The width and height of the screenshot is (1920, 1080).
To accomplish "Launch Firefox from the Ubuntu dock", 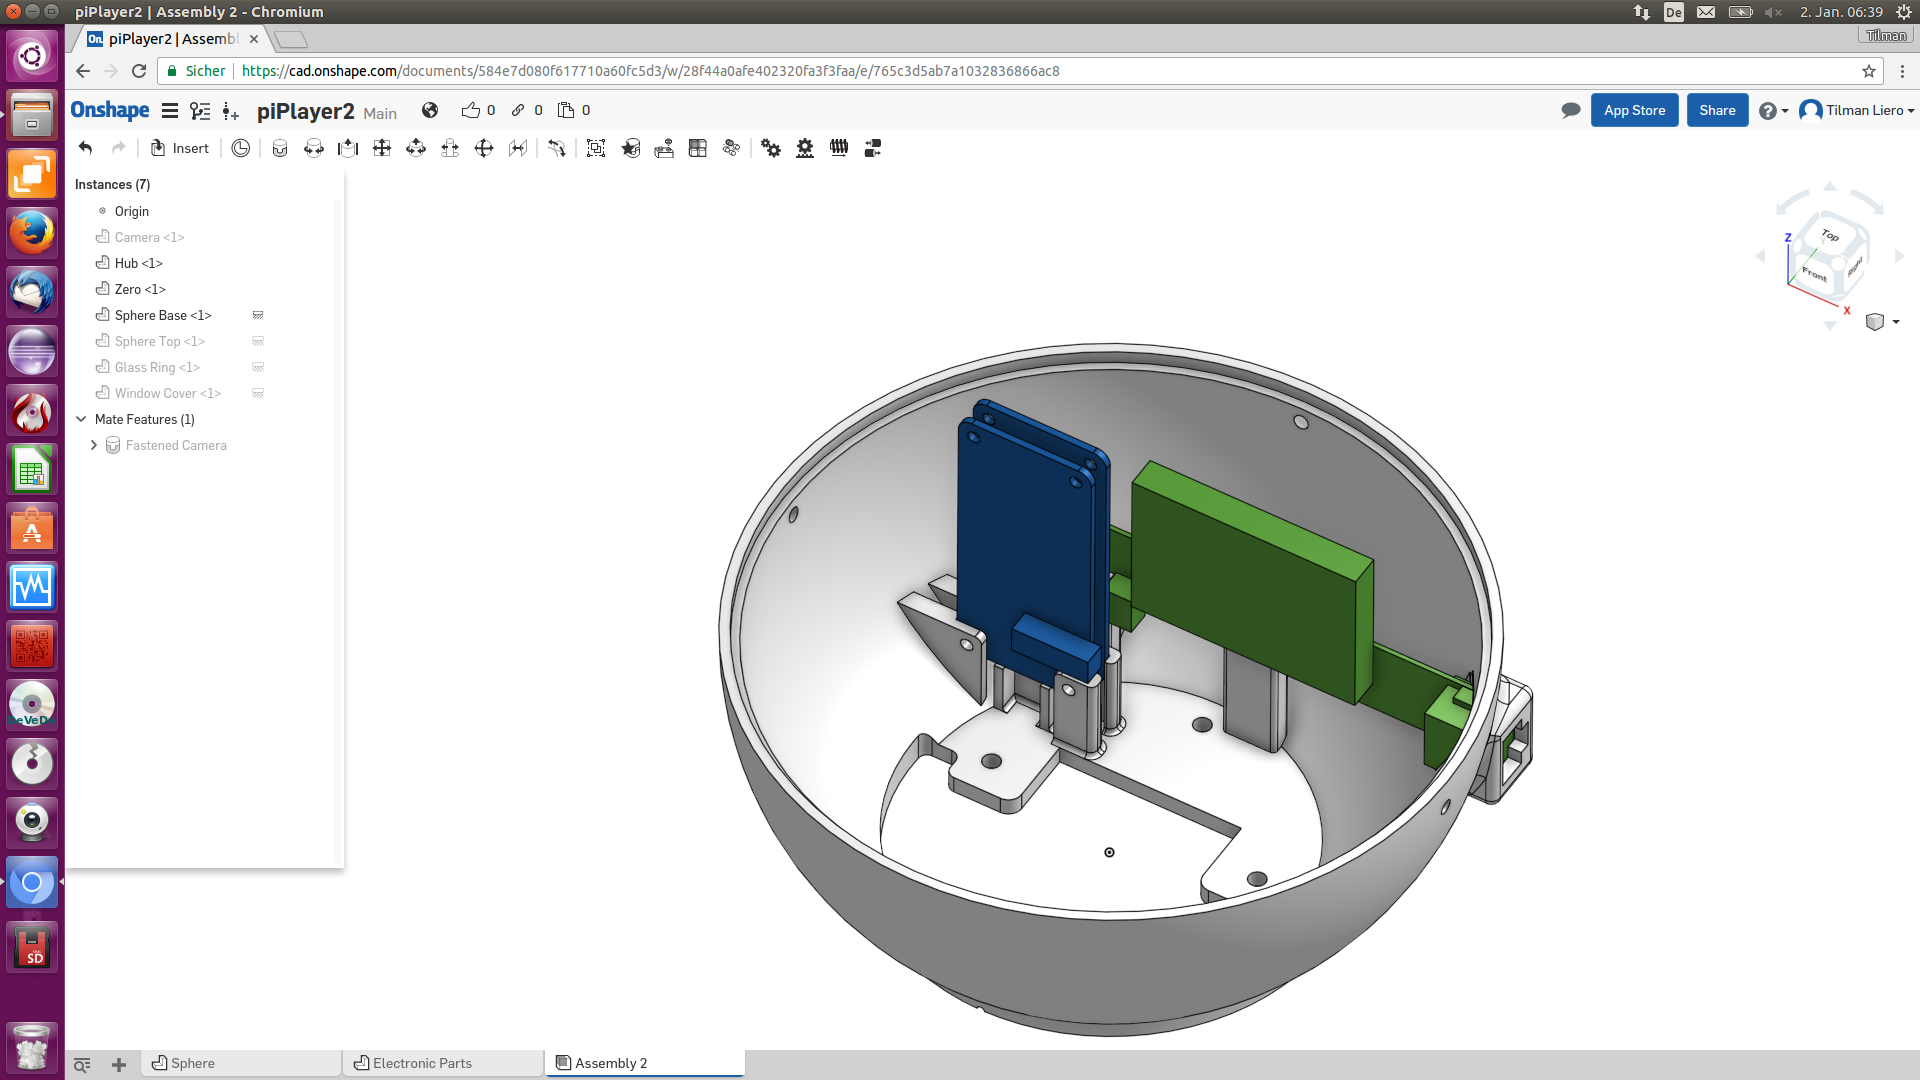I will pos(32,233).
